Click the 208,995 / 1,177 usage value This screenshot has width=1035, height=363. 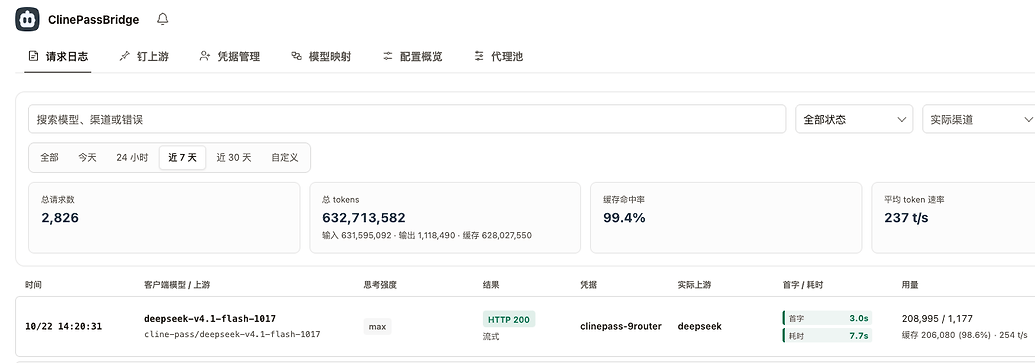(x=937, y=318)
